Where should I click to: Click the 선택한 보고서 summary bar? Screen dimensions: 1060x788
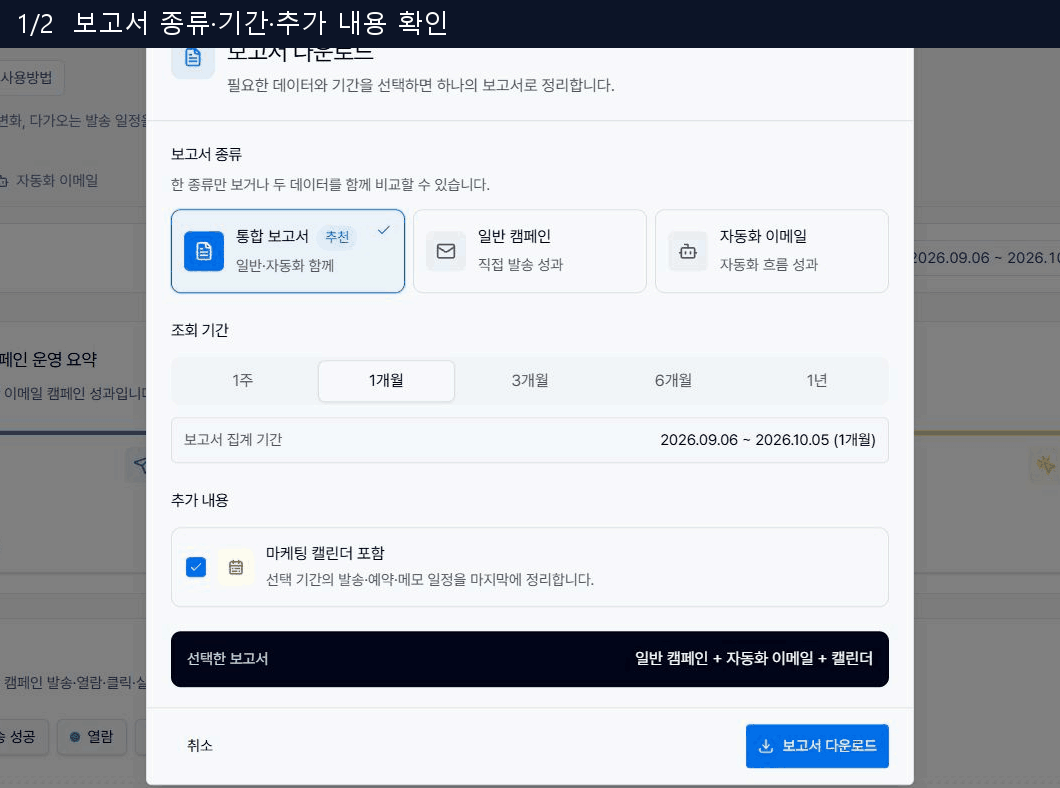pos(529,659)
